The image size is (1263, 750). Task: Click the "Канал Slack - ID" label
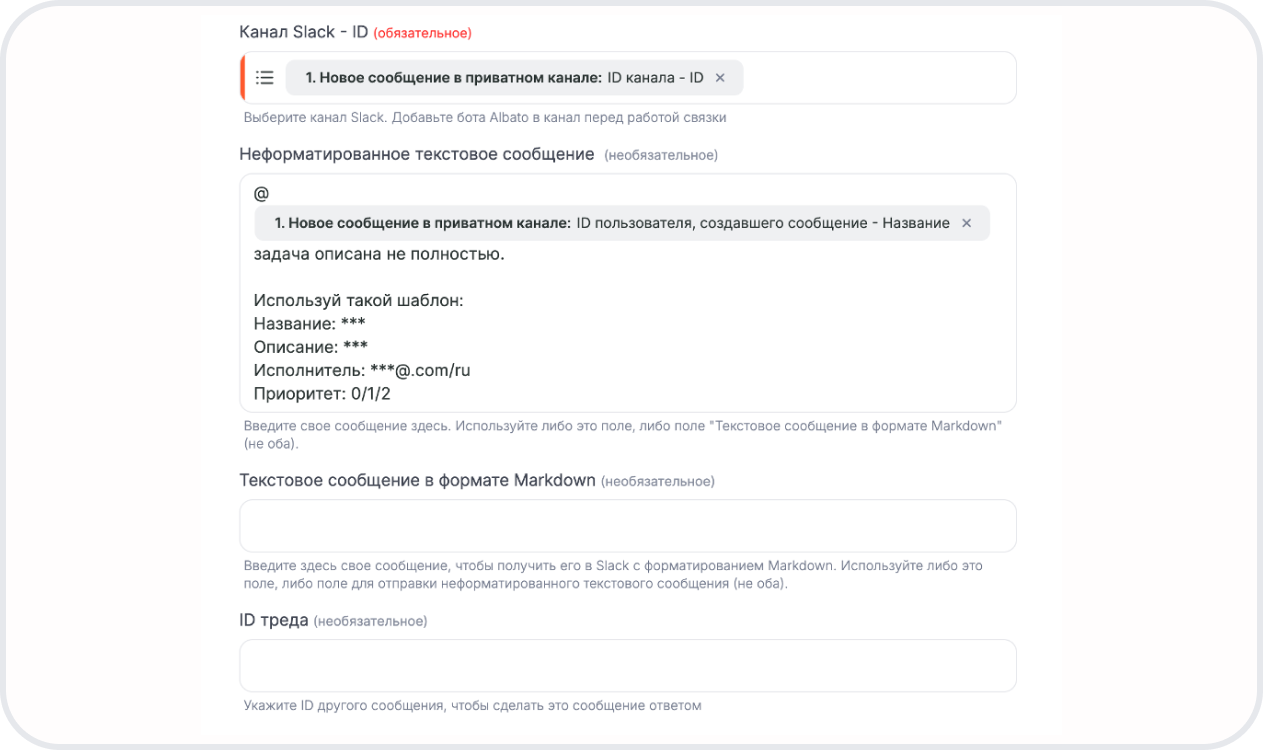pyautogui.click(x=302, y=32)
